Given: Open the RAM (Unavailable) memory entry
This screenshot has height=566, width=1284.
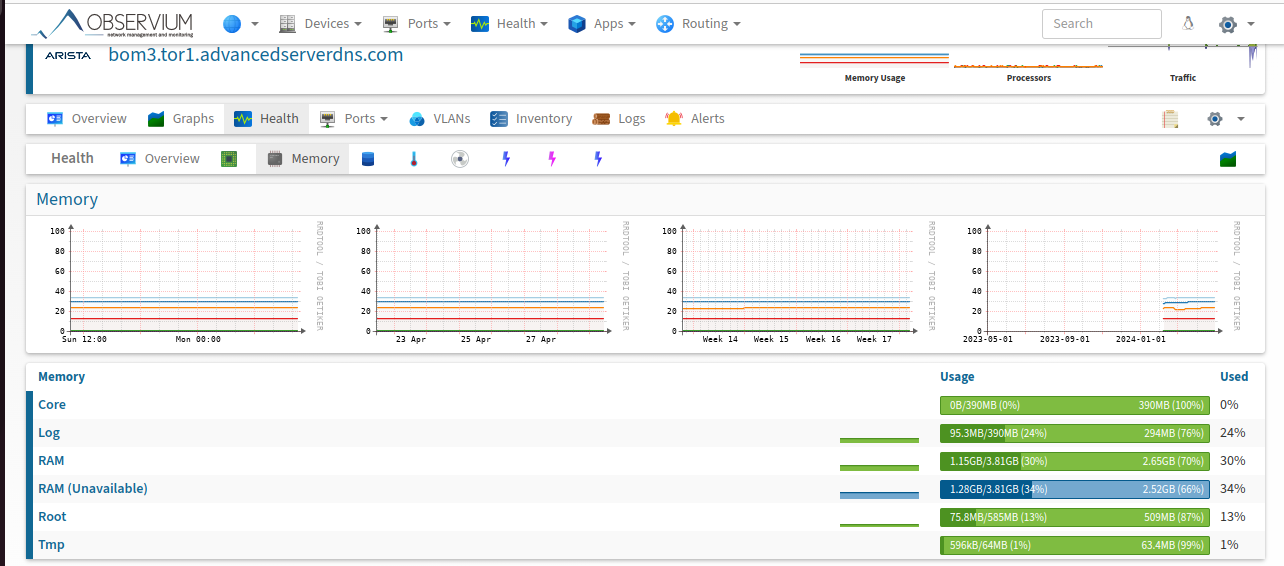Looking at the screenshot, I should pos(92,489).
